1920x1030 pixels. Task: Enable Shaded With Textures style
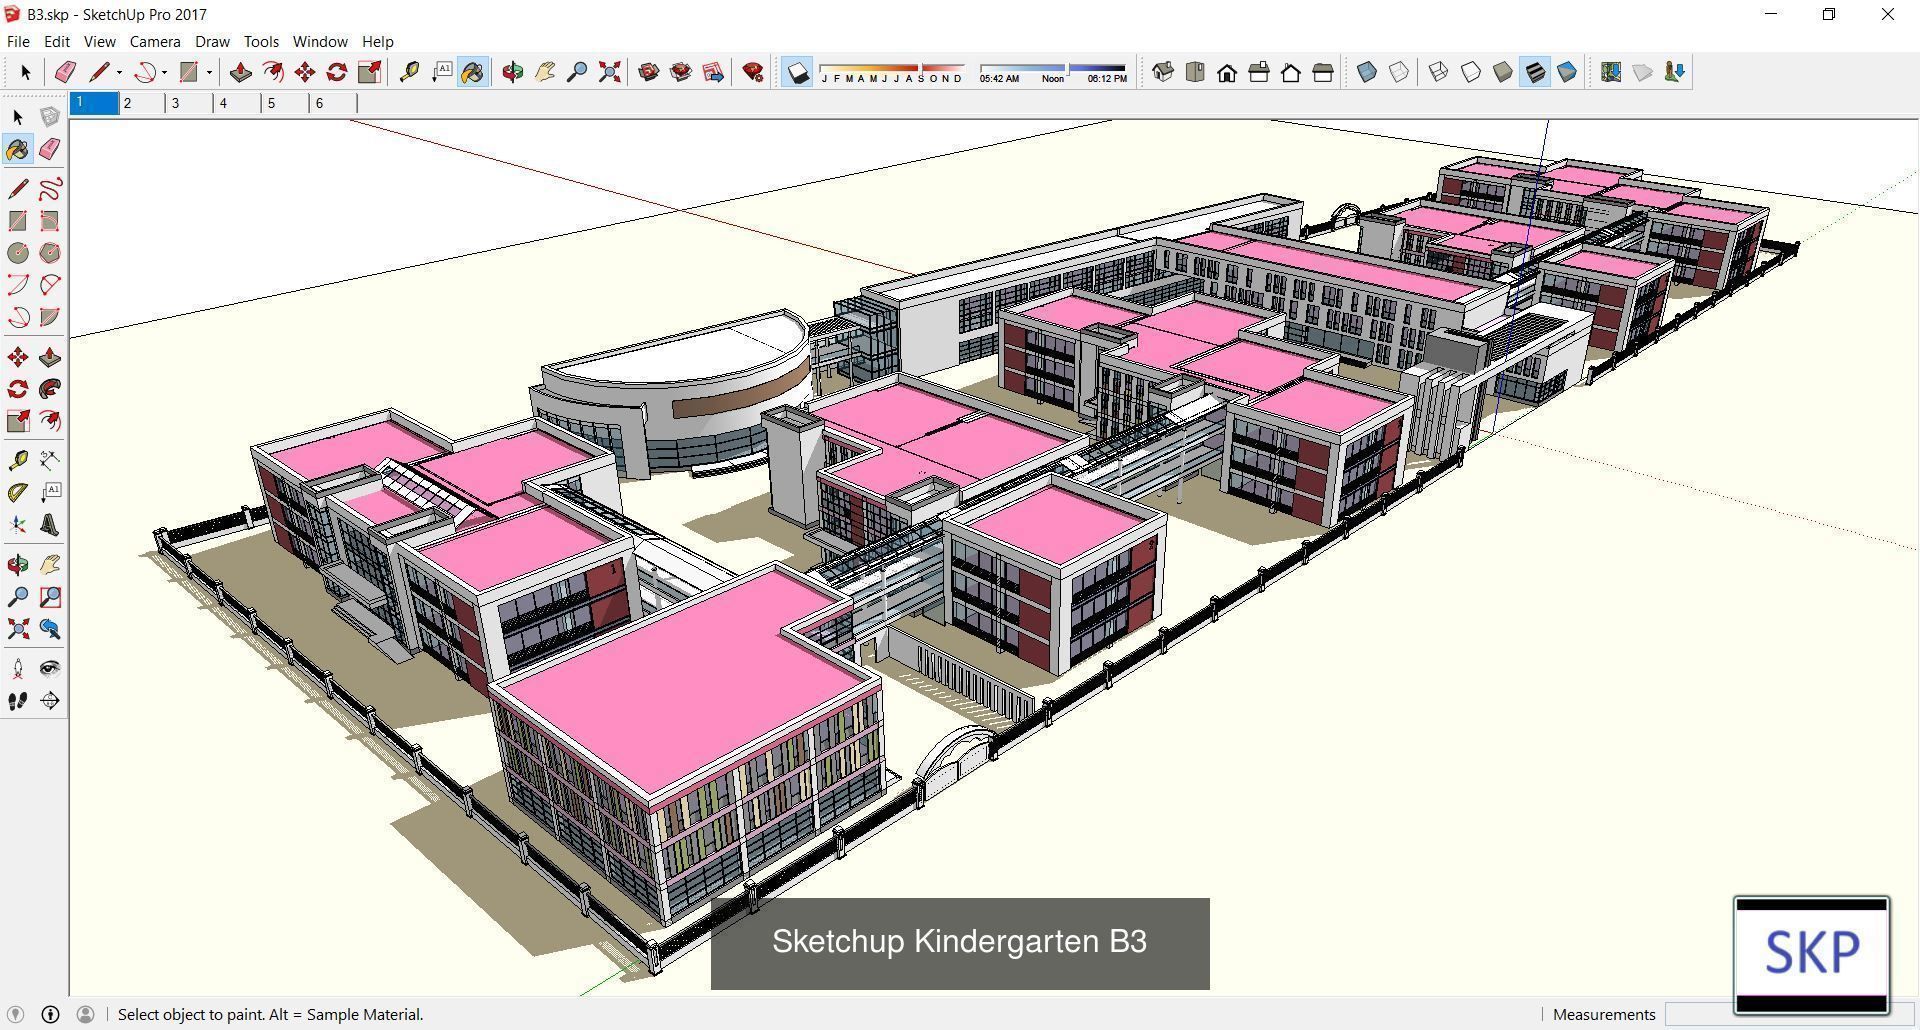click(1535, 72)
